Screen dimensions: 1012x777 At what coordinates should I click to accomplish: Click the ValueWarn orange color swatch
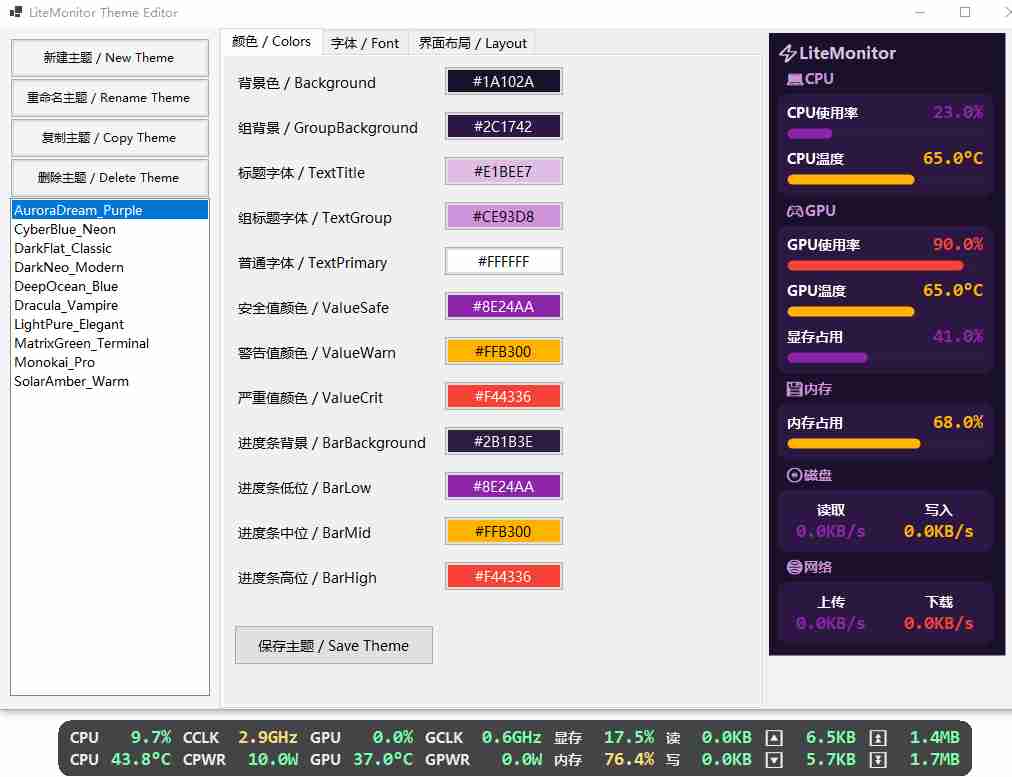coord(503,351)
